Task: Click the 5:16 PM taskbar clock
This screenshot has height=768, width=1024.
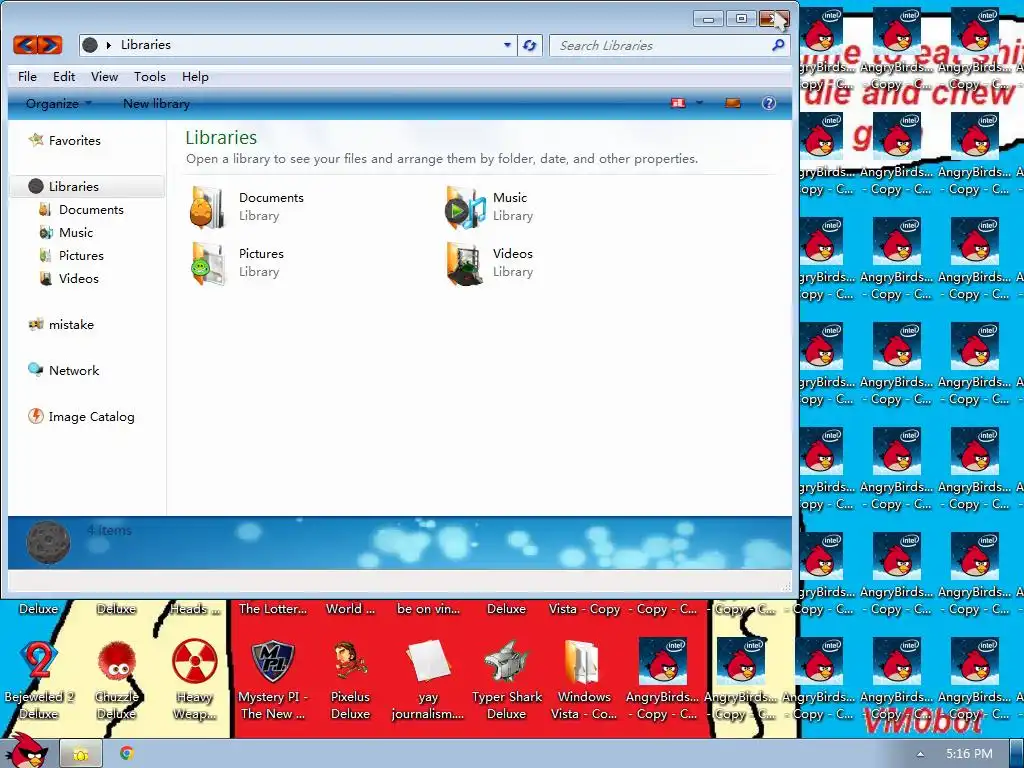Action: coord(969,754)
